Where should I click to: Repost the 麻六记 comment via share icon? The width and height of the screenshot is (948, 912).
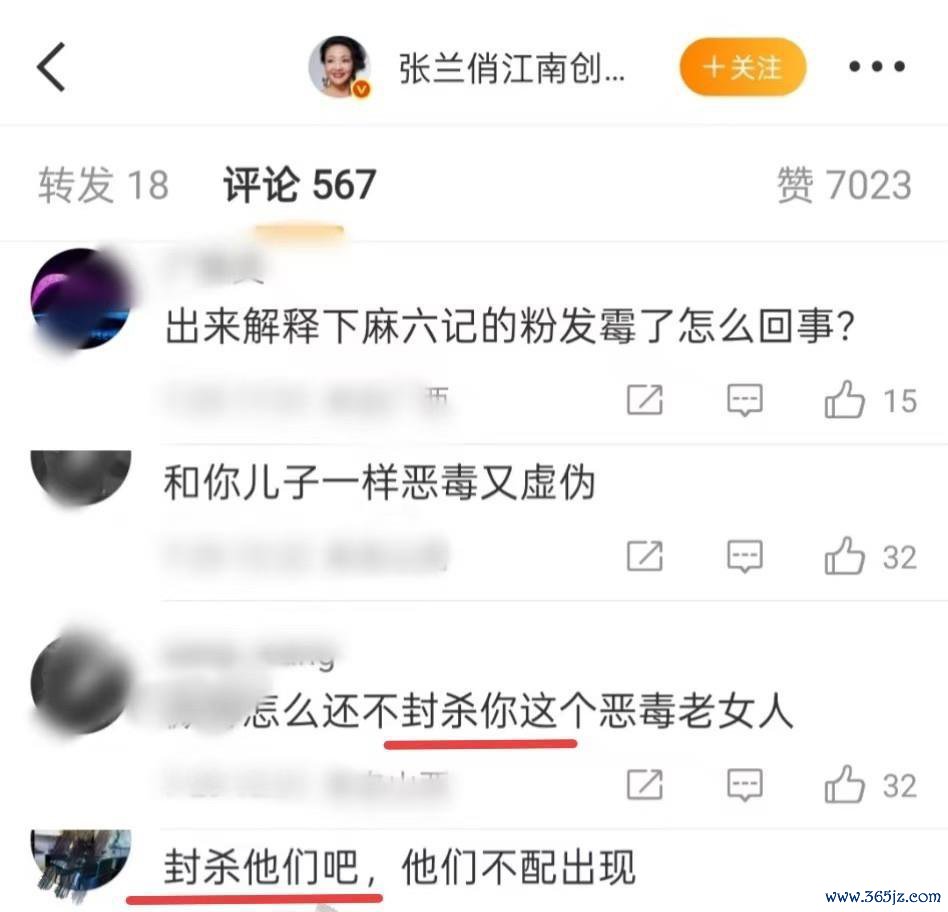(x=644, y=400)
